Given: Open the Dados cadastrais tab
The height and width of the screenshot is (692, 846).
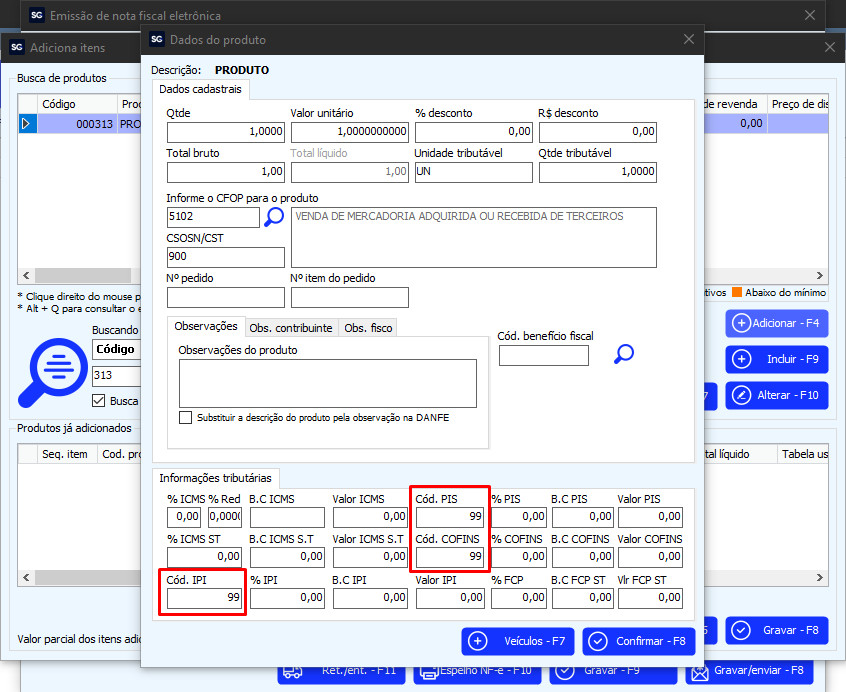Looking at the screenshot, I should pyautogui.click(x=200, y=90).
